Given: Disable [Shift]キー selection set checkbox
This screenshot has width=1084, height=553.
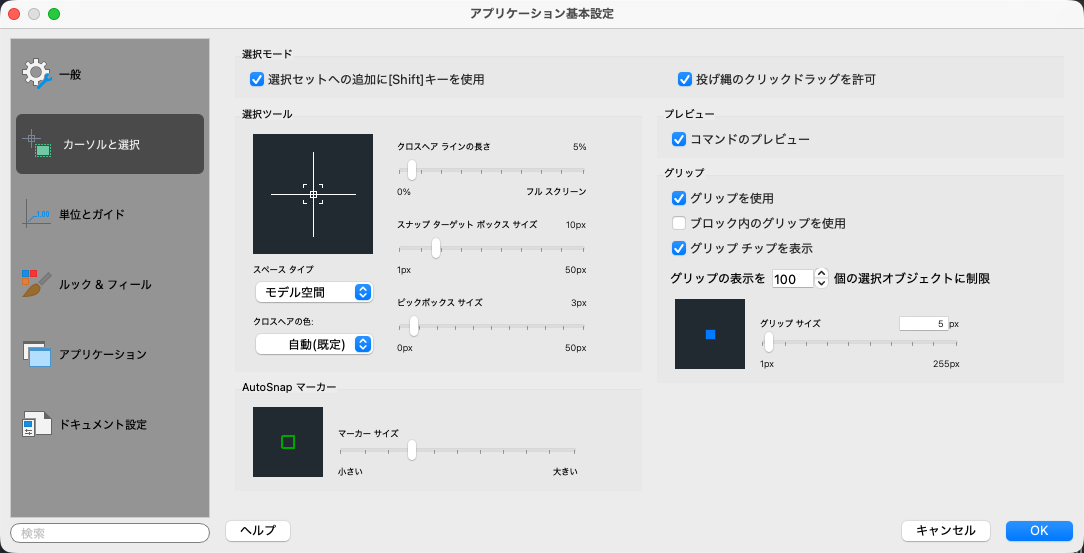Looking at the screenshot, I should (258, 79).
